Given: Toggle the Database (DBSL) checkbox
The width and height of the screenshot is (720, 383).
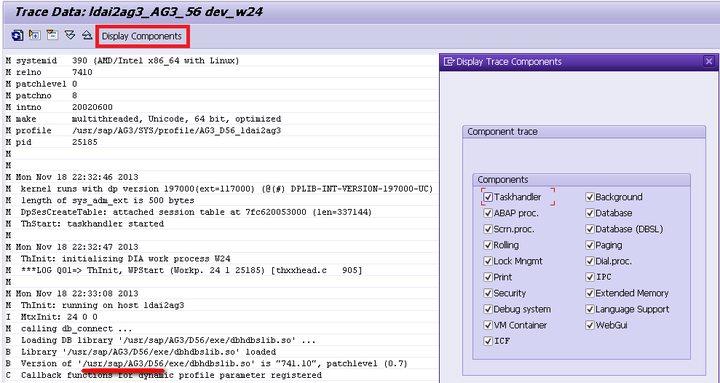Looking at the screenshot, I should click(x=590, y=229).
